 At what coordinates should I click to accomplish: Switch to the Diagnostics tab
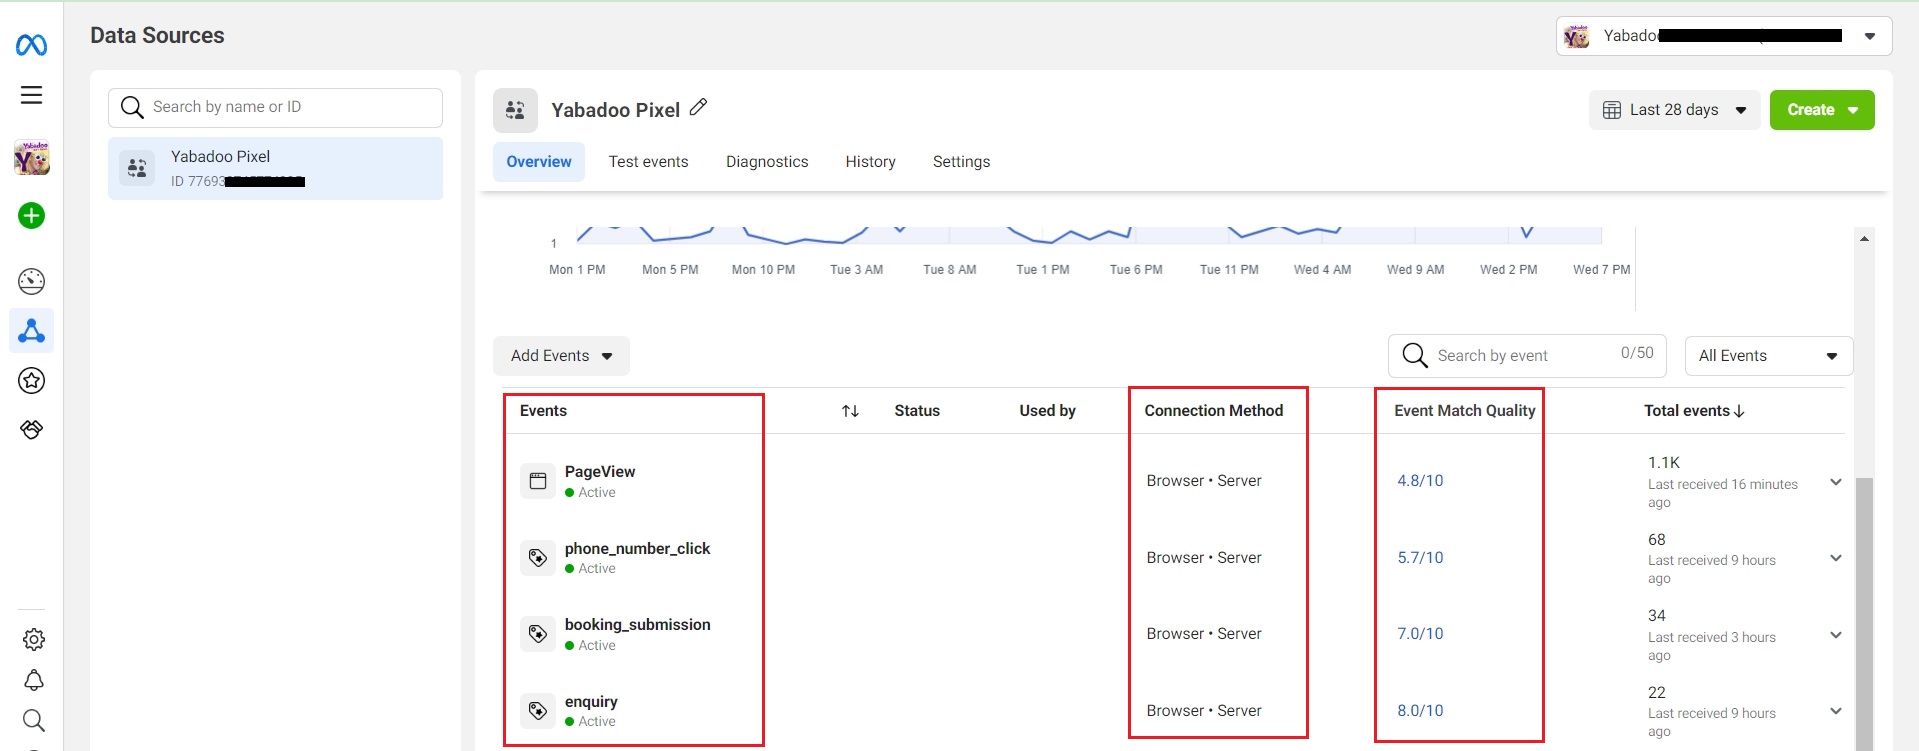[x=767, y=162]
